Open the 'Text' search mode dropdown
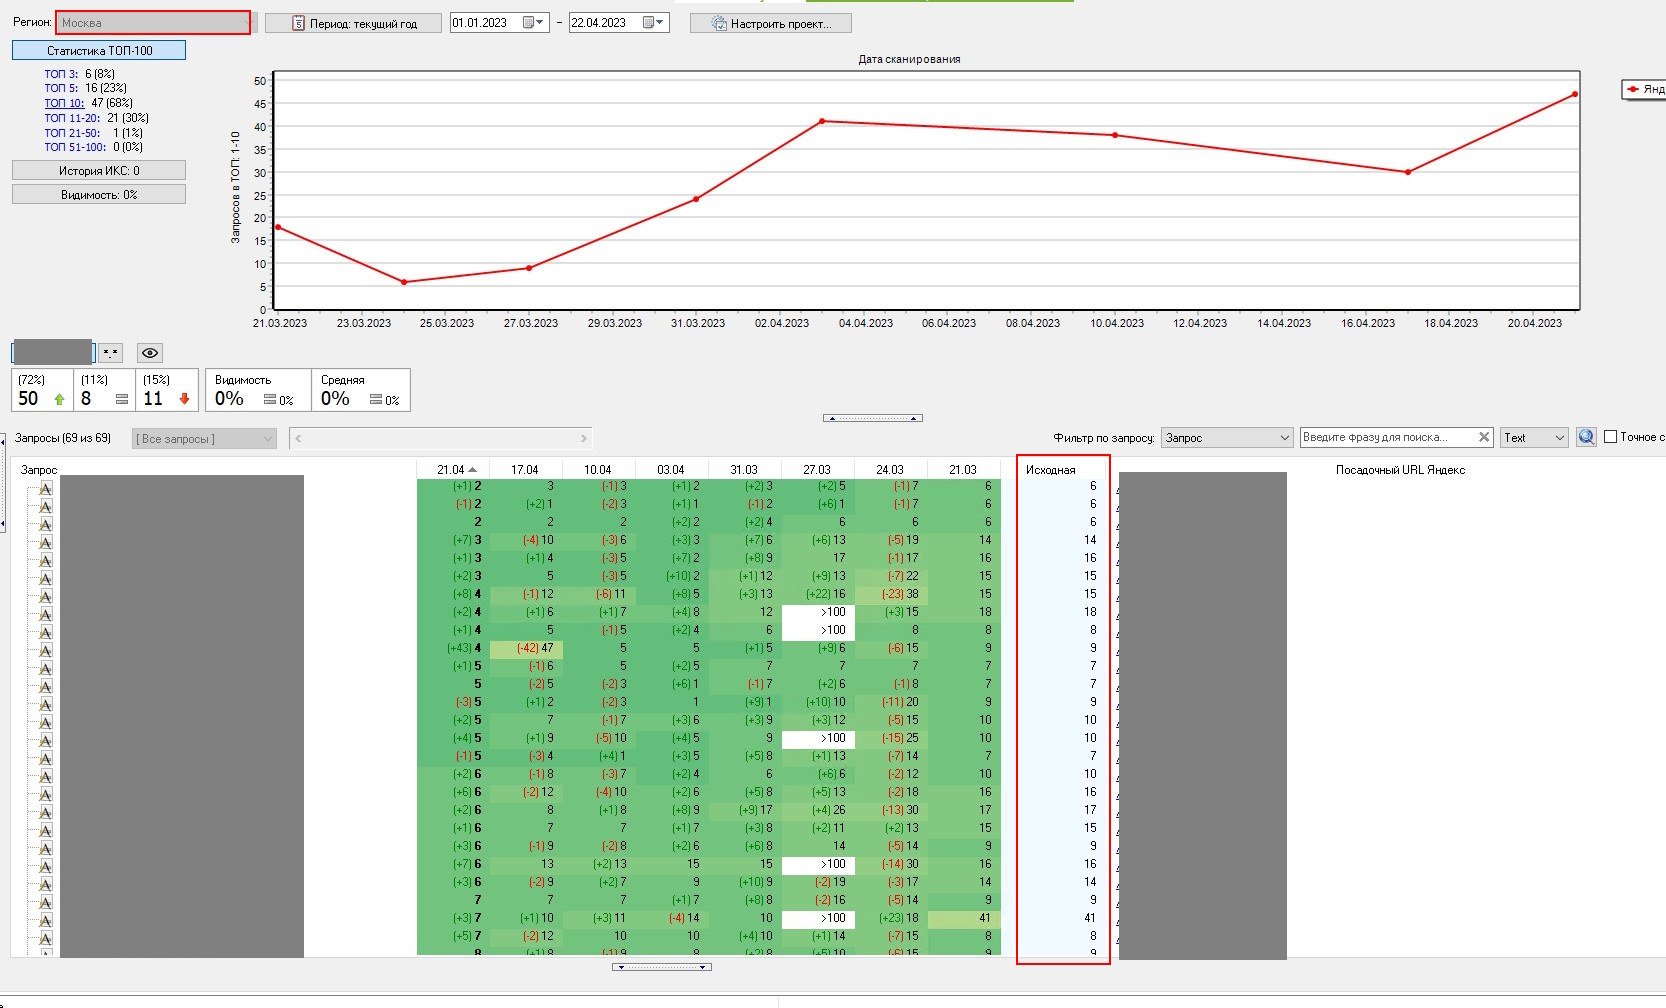Image resolution: width=1666 pixels, height=1008 pixels. click(1533, 438)
